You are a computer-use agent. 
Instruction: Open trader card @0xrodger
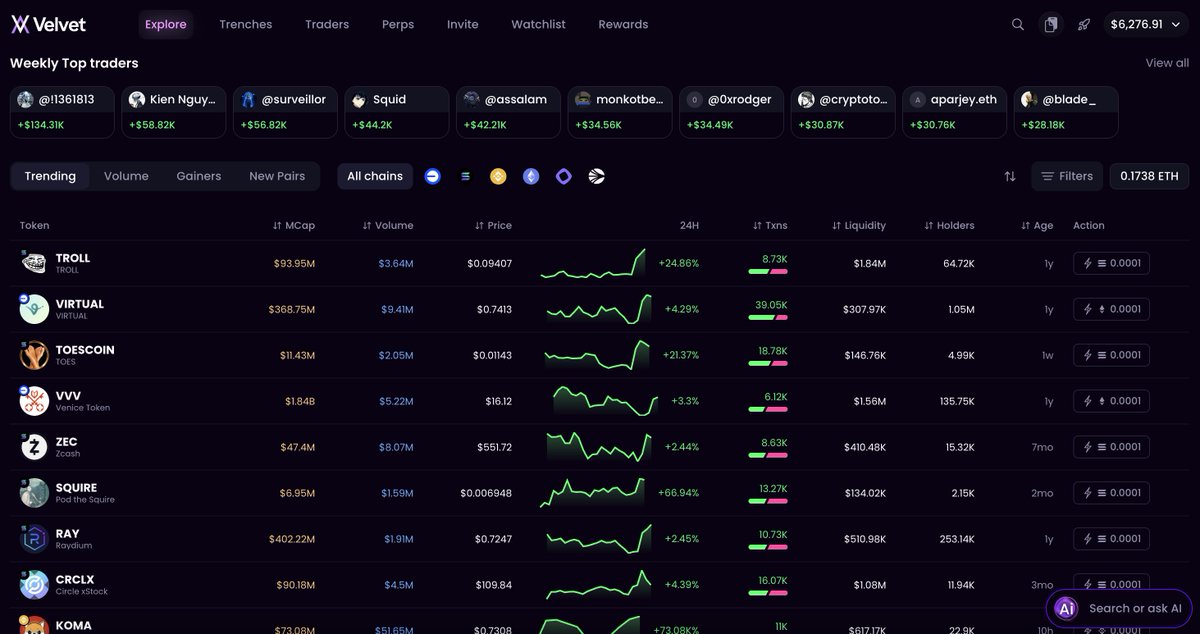click(730, 112)
